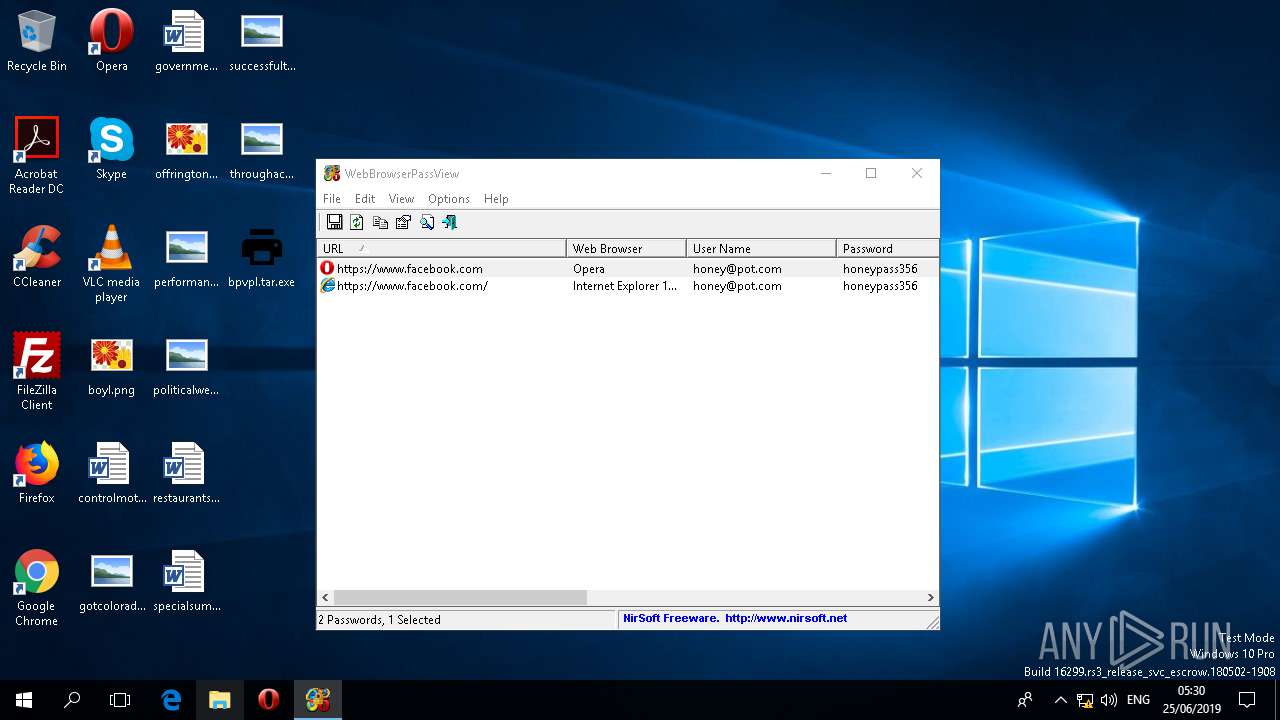Screen dimensions: 1280x720
Task: Click the Copy Selected Items toolbar icon
Action: (380, 222)
